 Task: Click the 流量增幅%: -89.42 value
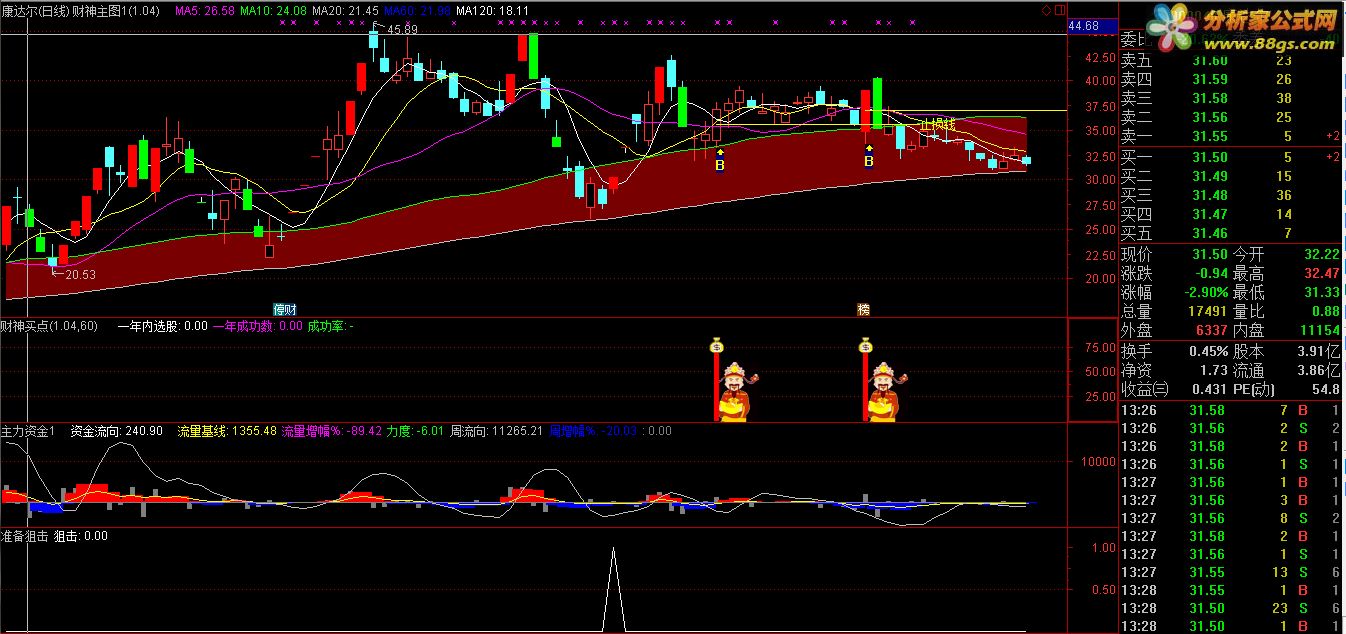click(332, 431)
